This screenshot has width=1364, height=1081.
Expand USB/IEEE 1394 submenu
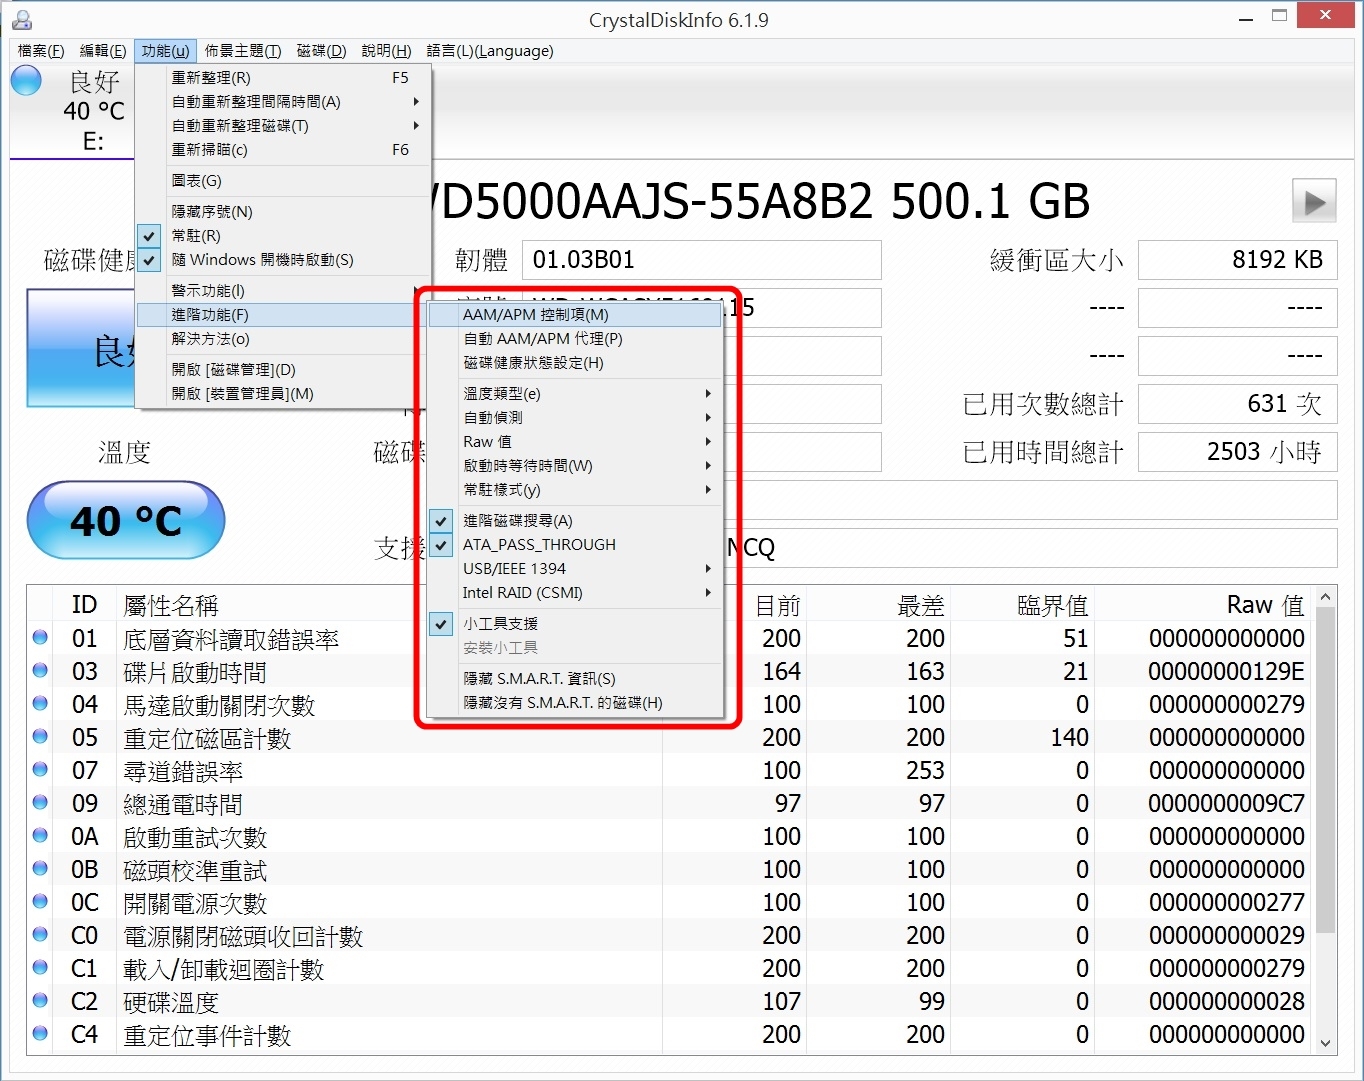[x=575, y=569]
